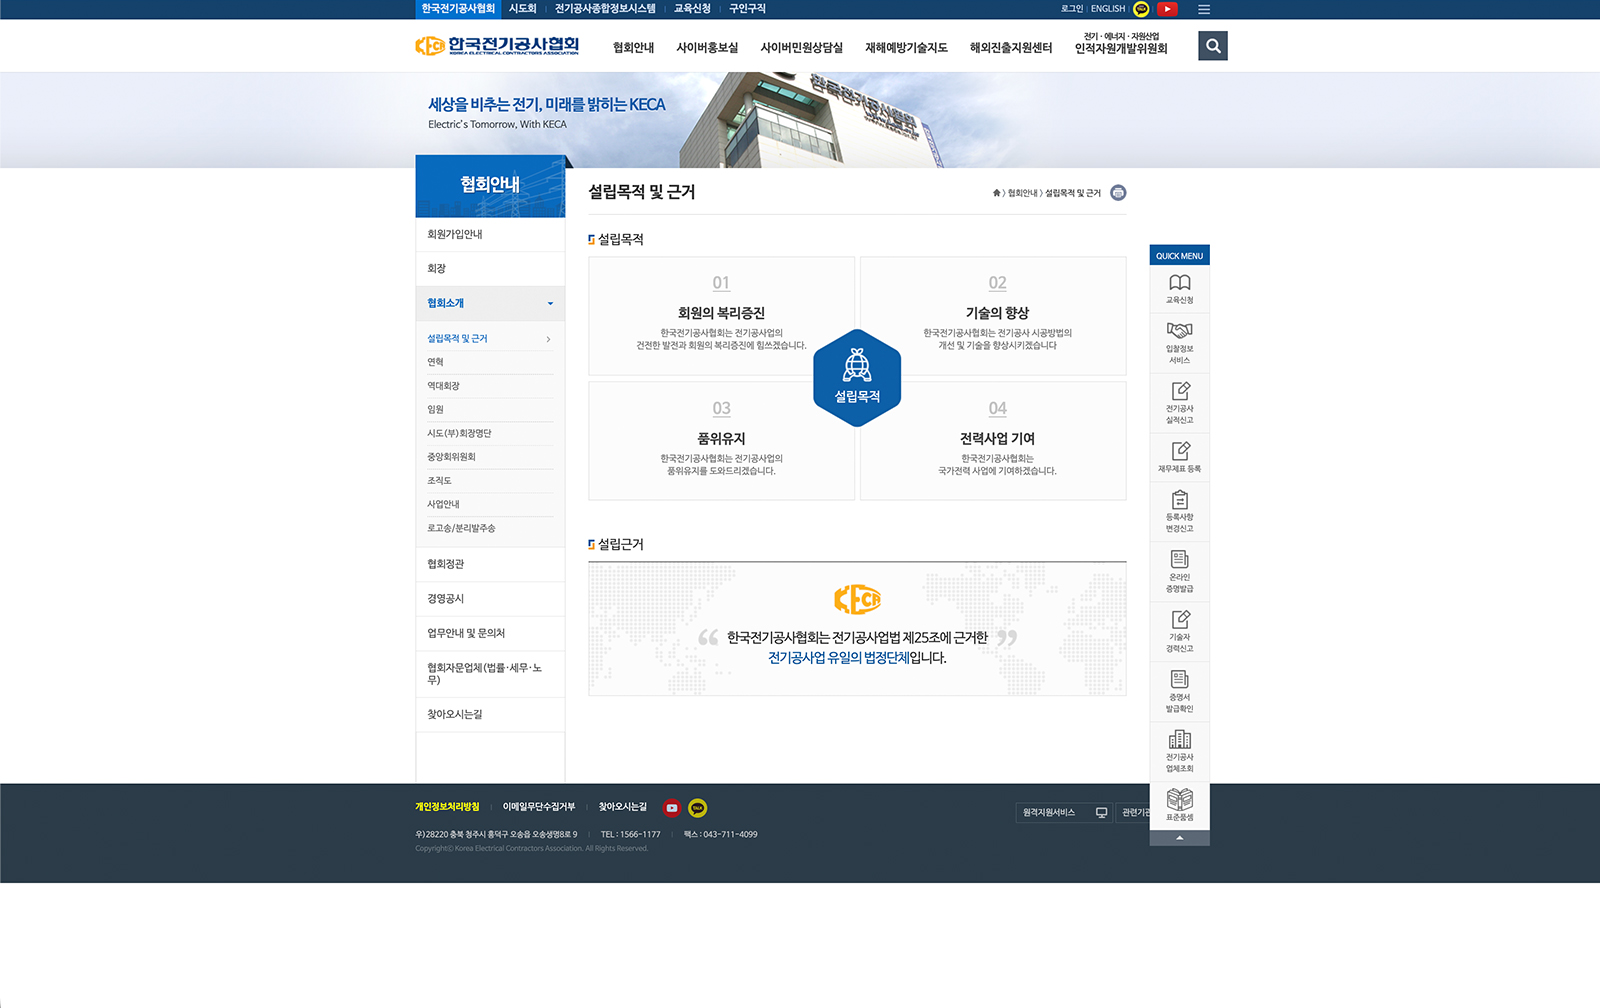Viewport: 1600px width, 1008px height.
Task: Click the 로그인 link
Action: (x=1072, y=9)
